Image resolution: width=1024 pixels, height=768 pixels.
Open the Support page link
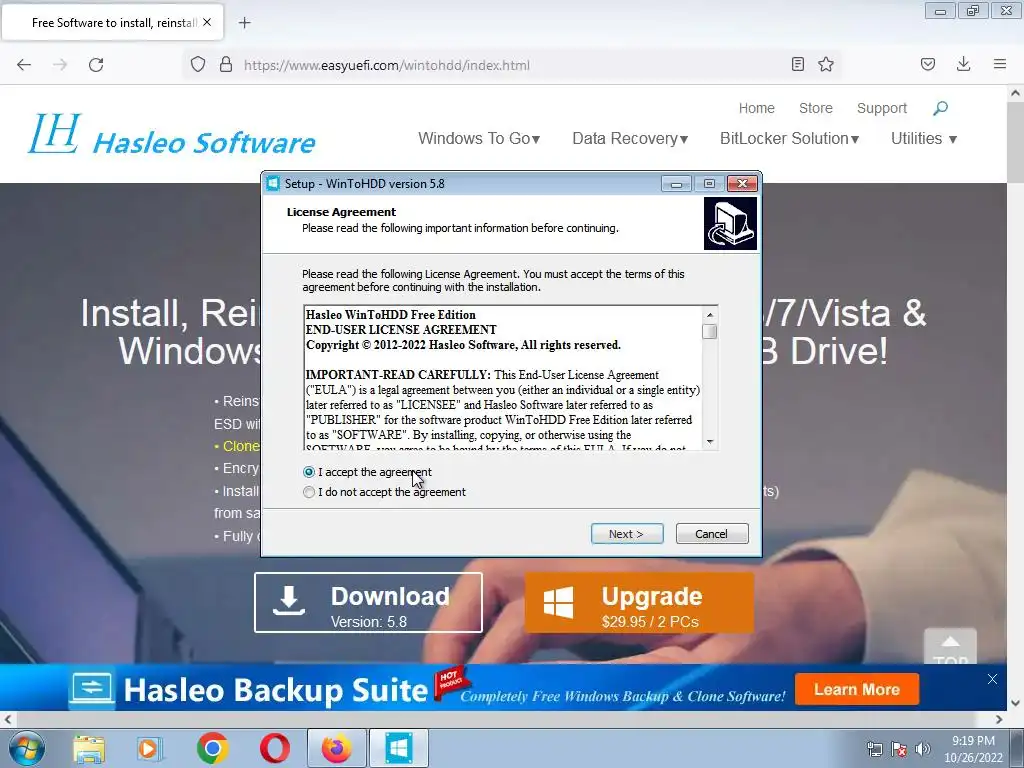point(882,108)
